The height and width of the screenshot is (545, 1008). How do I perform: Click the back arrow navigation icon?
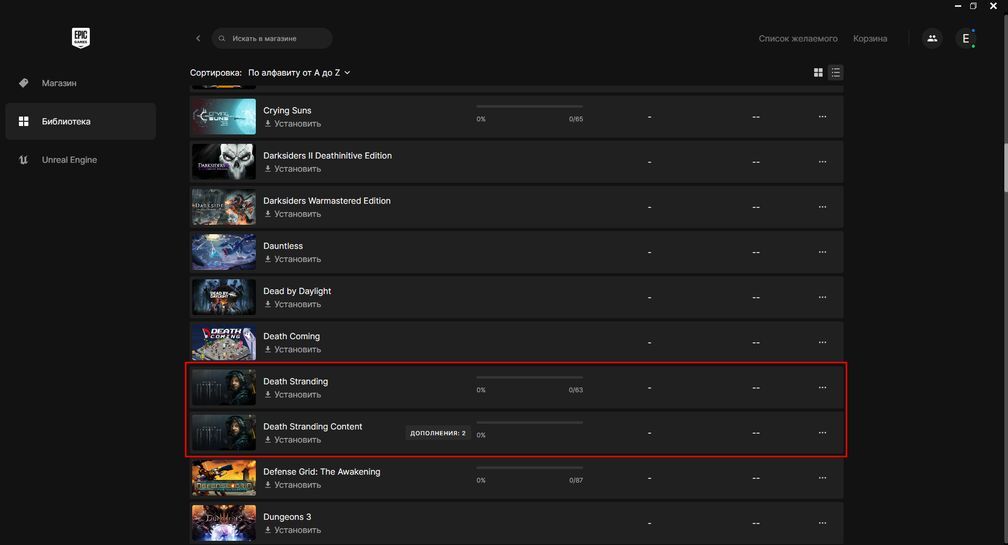(x=198, y=39)
